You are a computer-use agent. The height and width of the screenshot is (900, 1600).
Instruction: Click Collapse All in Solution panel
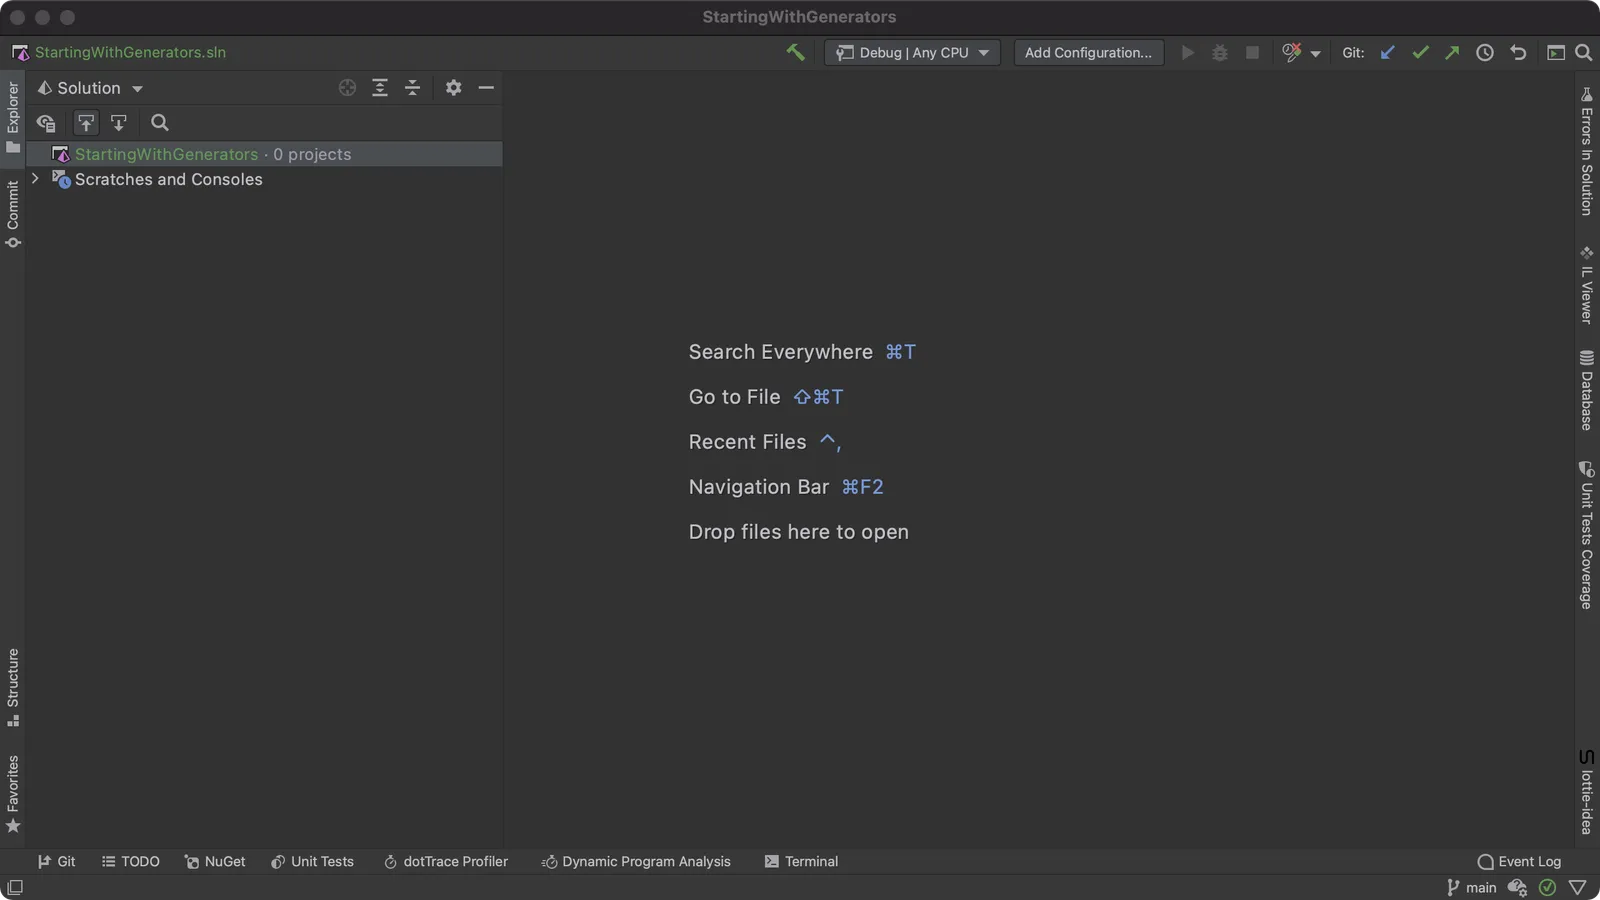tap(412, 88)
